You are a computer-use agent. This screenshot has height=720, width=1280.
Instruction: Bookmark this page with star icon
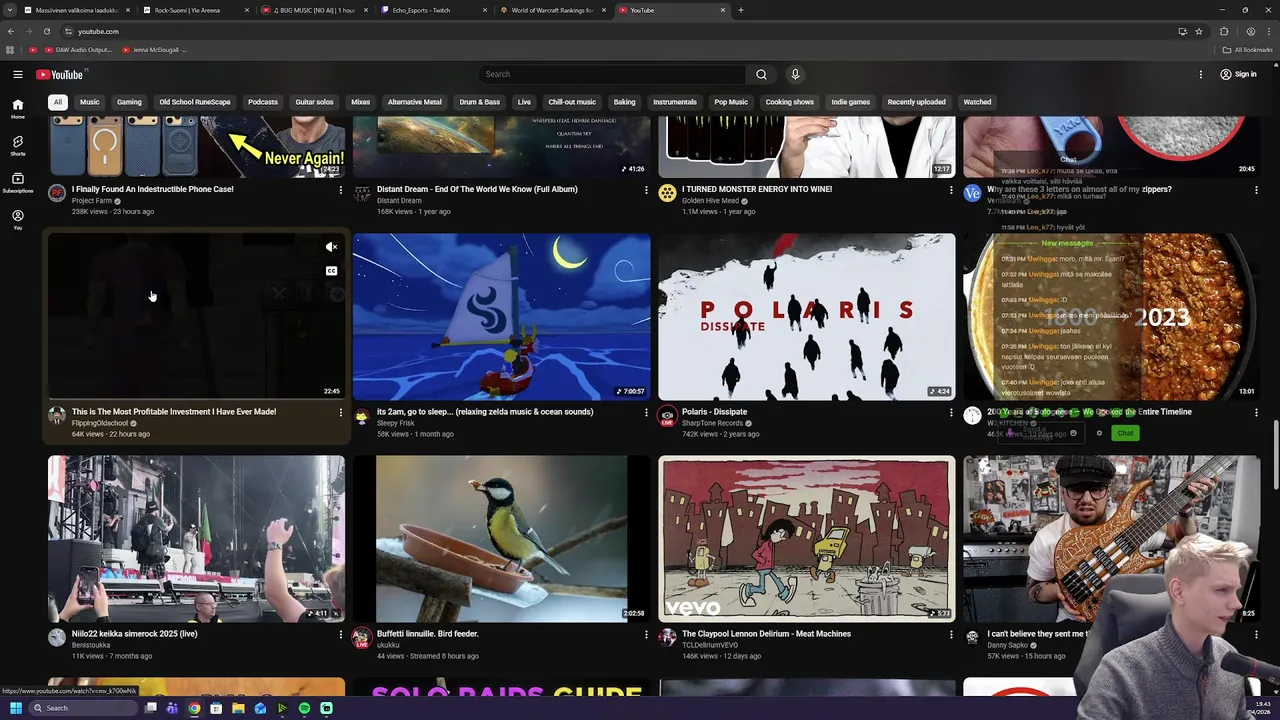click(x=1198, y=31)
